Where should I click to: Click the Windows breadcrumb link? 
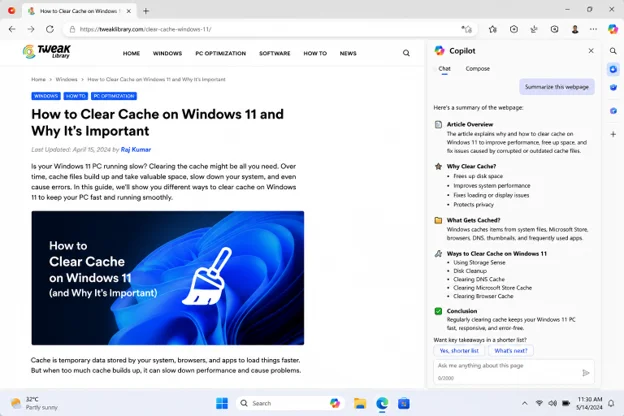(66, 80)
